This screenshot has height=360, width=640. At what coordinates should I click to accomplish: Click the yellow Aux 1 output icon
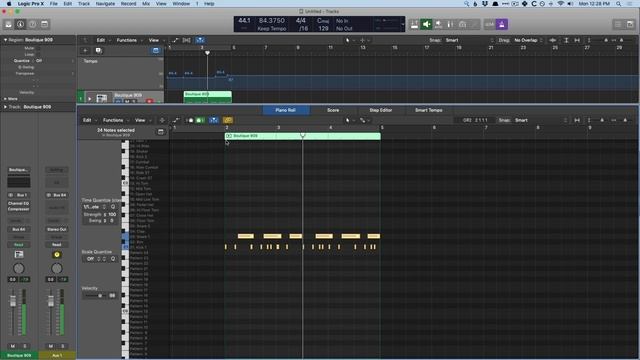pyautogui.click(x=57, y=254)
